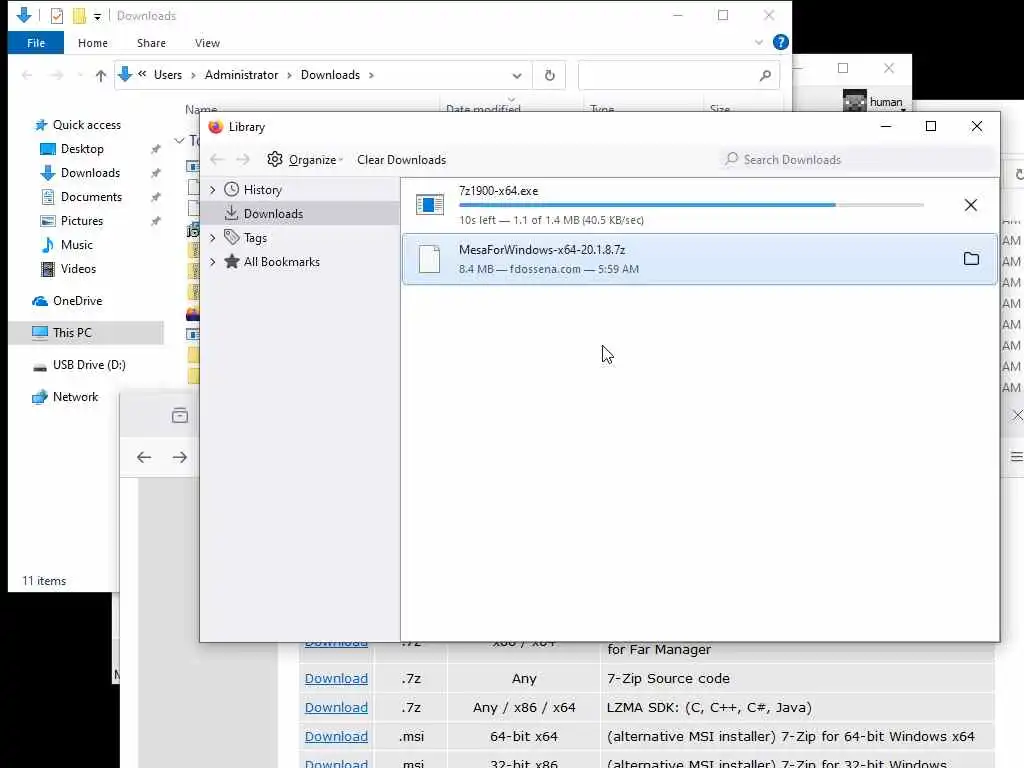Screen dimensions: 1024x768
Task: Open Documents in Explorer navigation pane
Action: [91, 197]
